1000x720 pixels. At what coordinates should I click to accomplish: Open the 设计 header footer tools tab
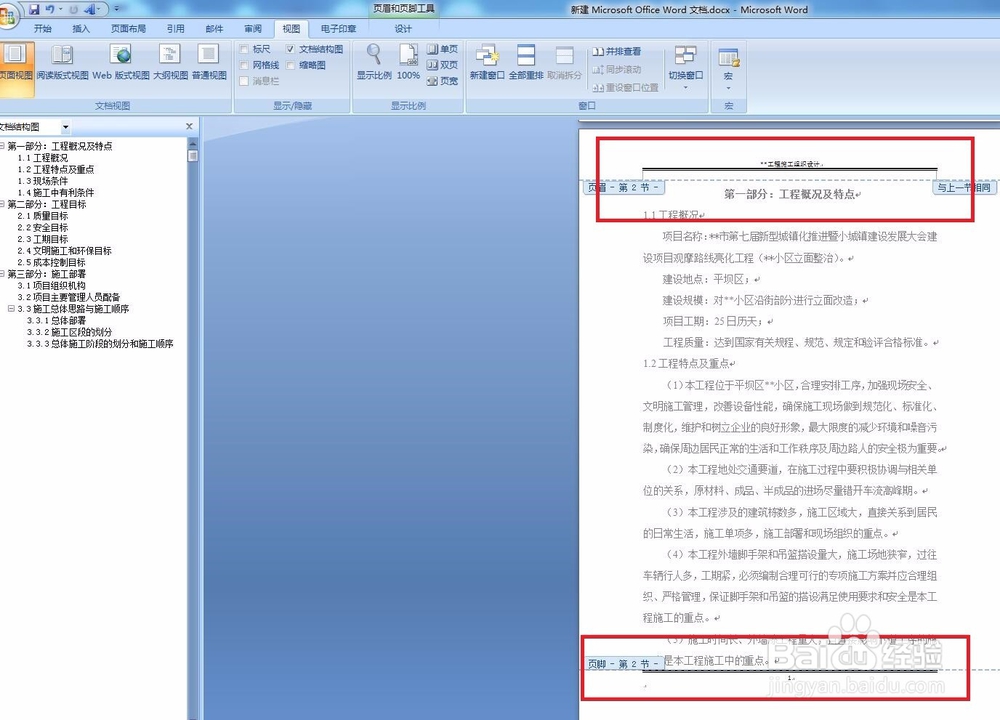coord(403,29)
